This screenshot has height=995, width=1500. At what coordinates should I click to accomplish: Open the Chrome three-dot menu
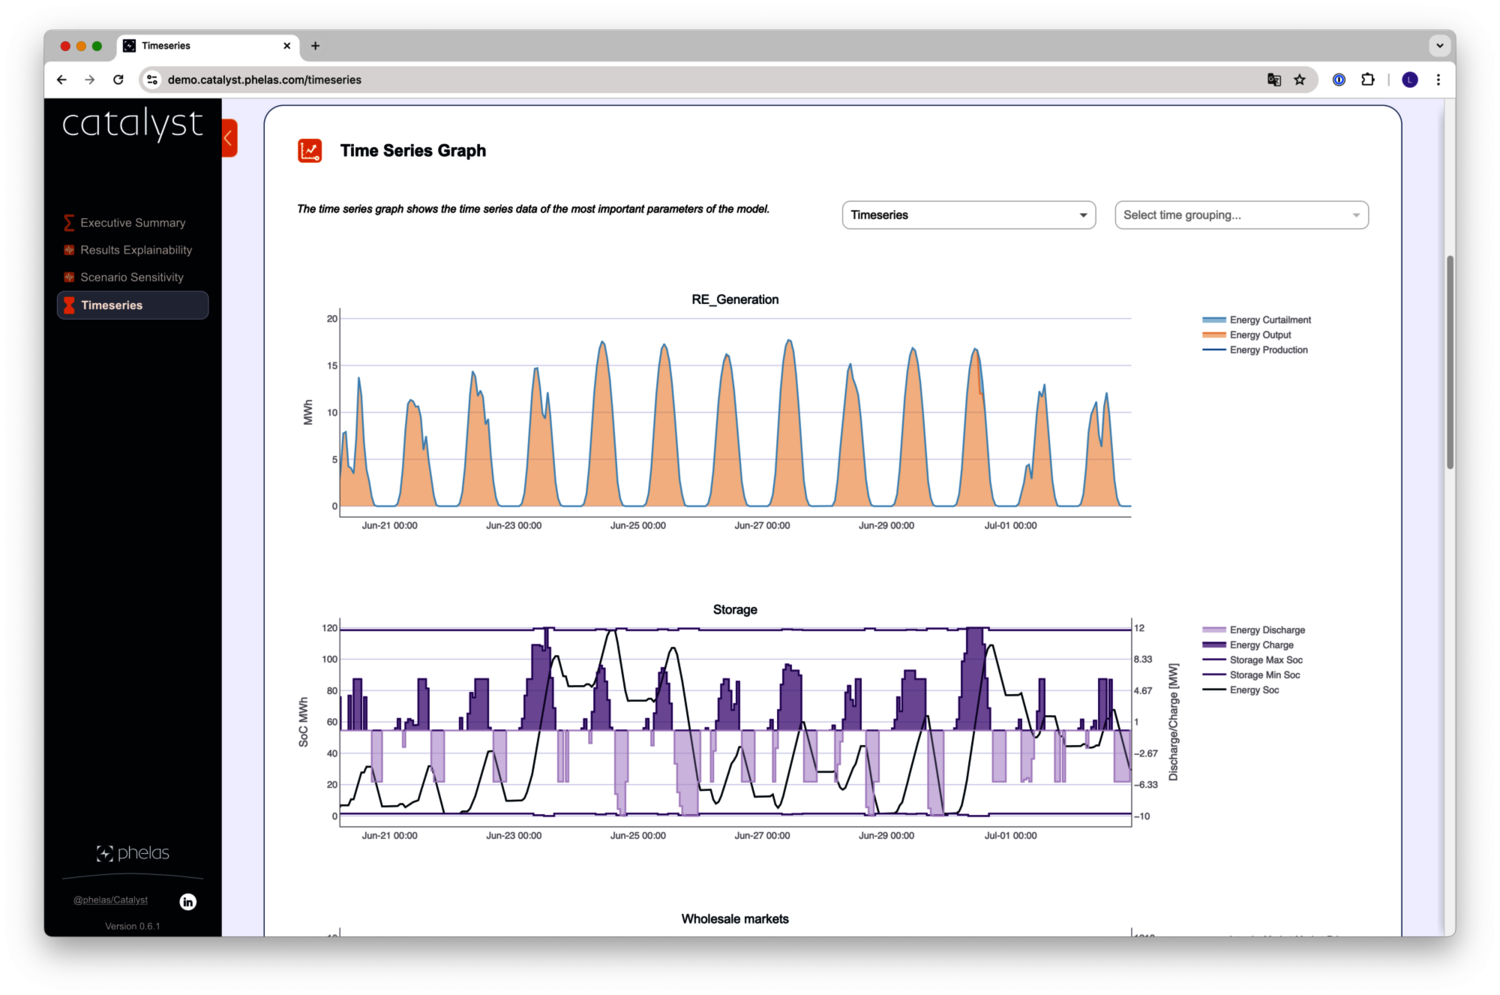(x=1438, y=80)
